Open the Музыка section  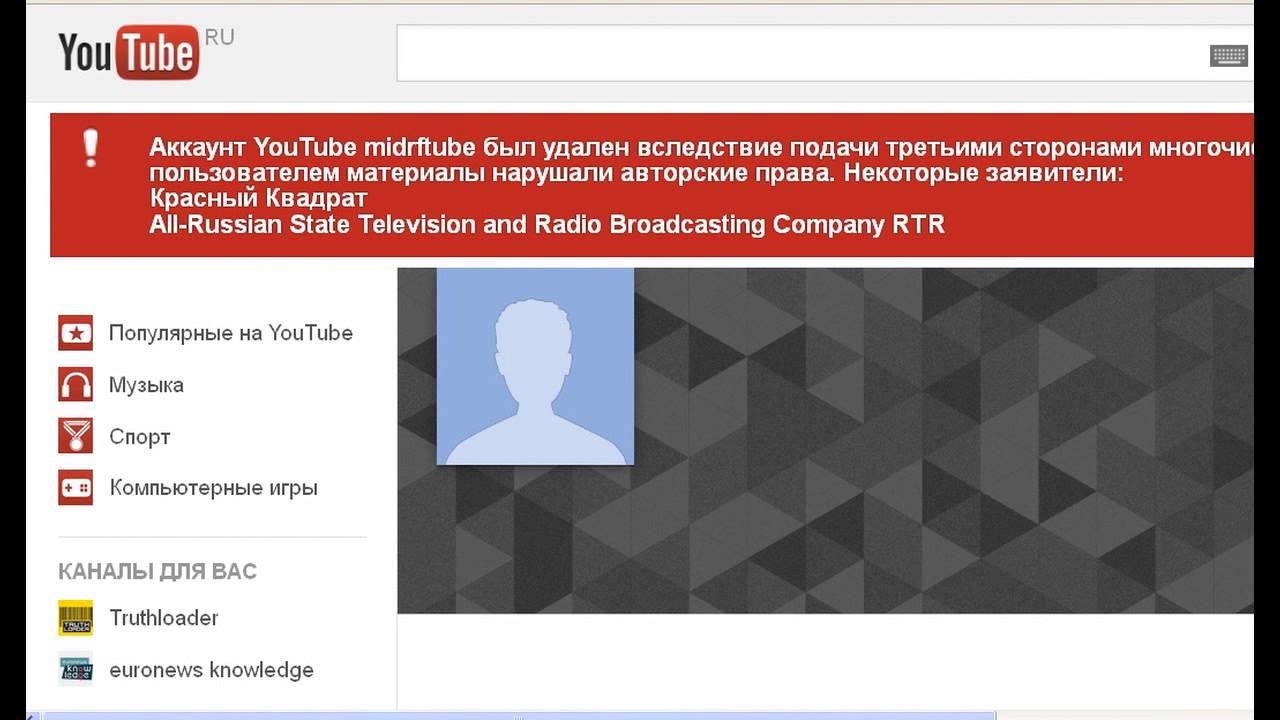tap(146, 385)
